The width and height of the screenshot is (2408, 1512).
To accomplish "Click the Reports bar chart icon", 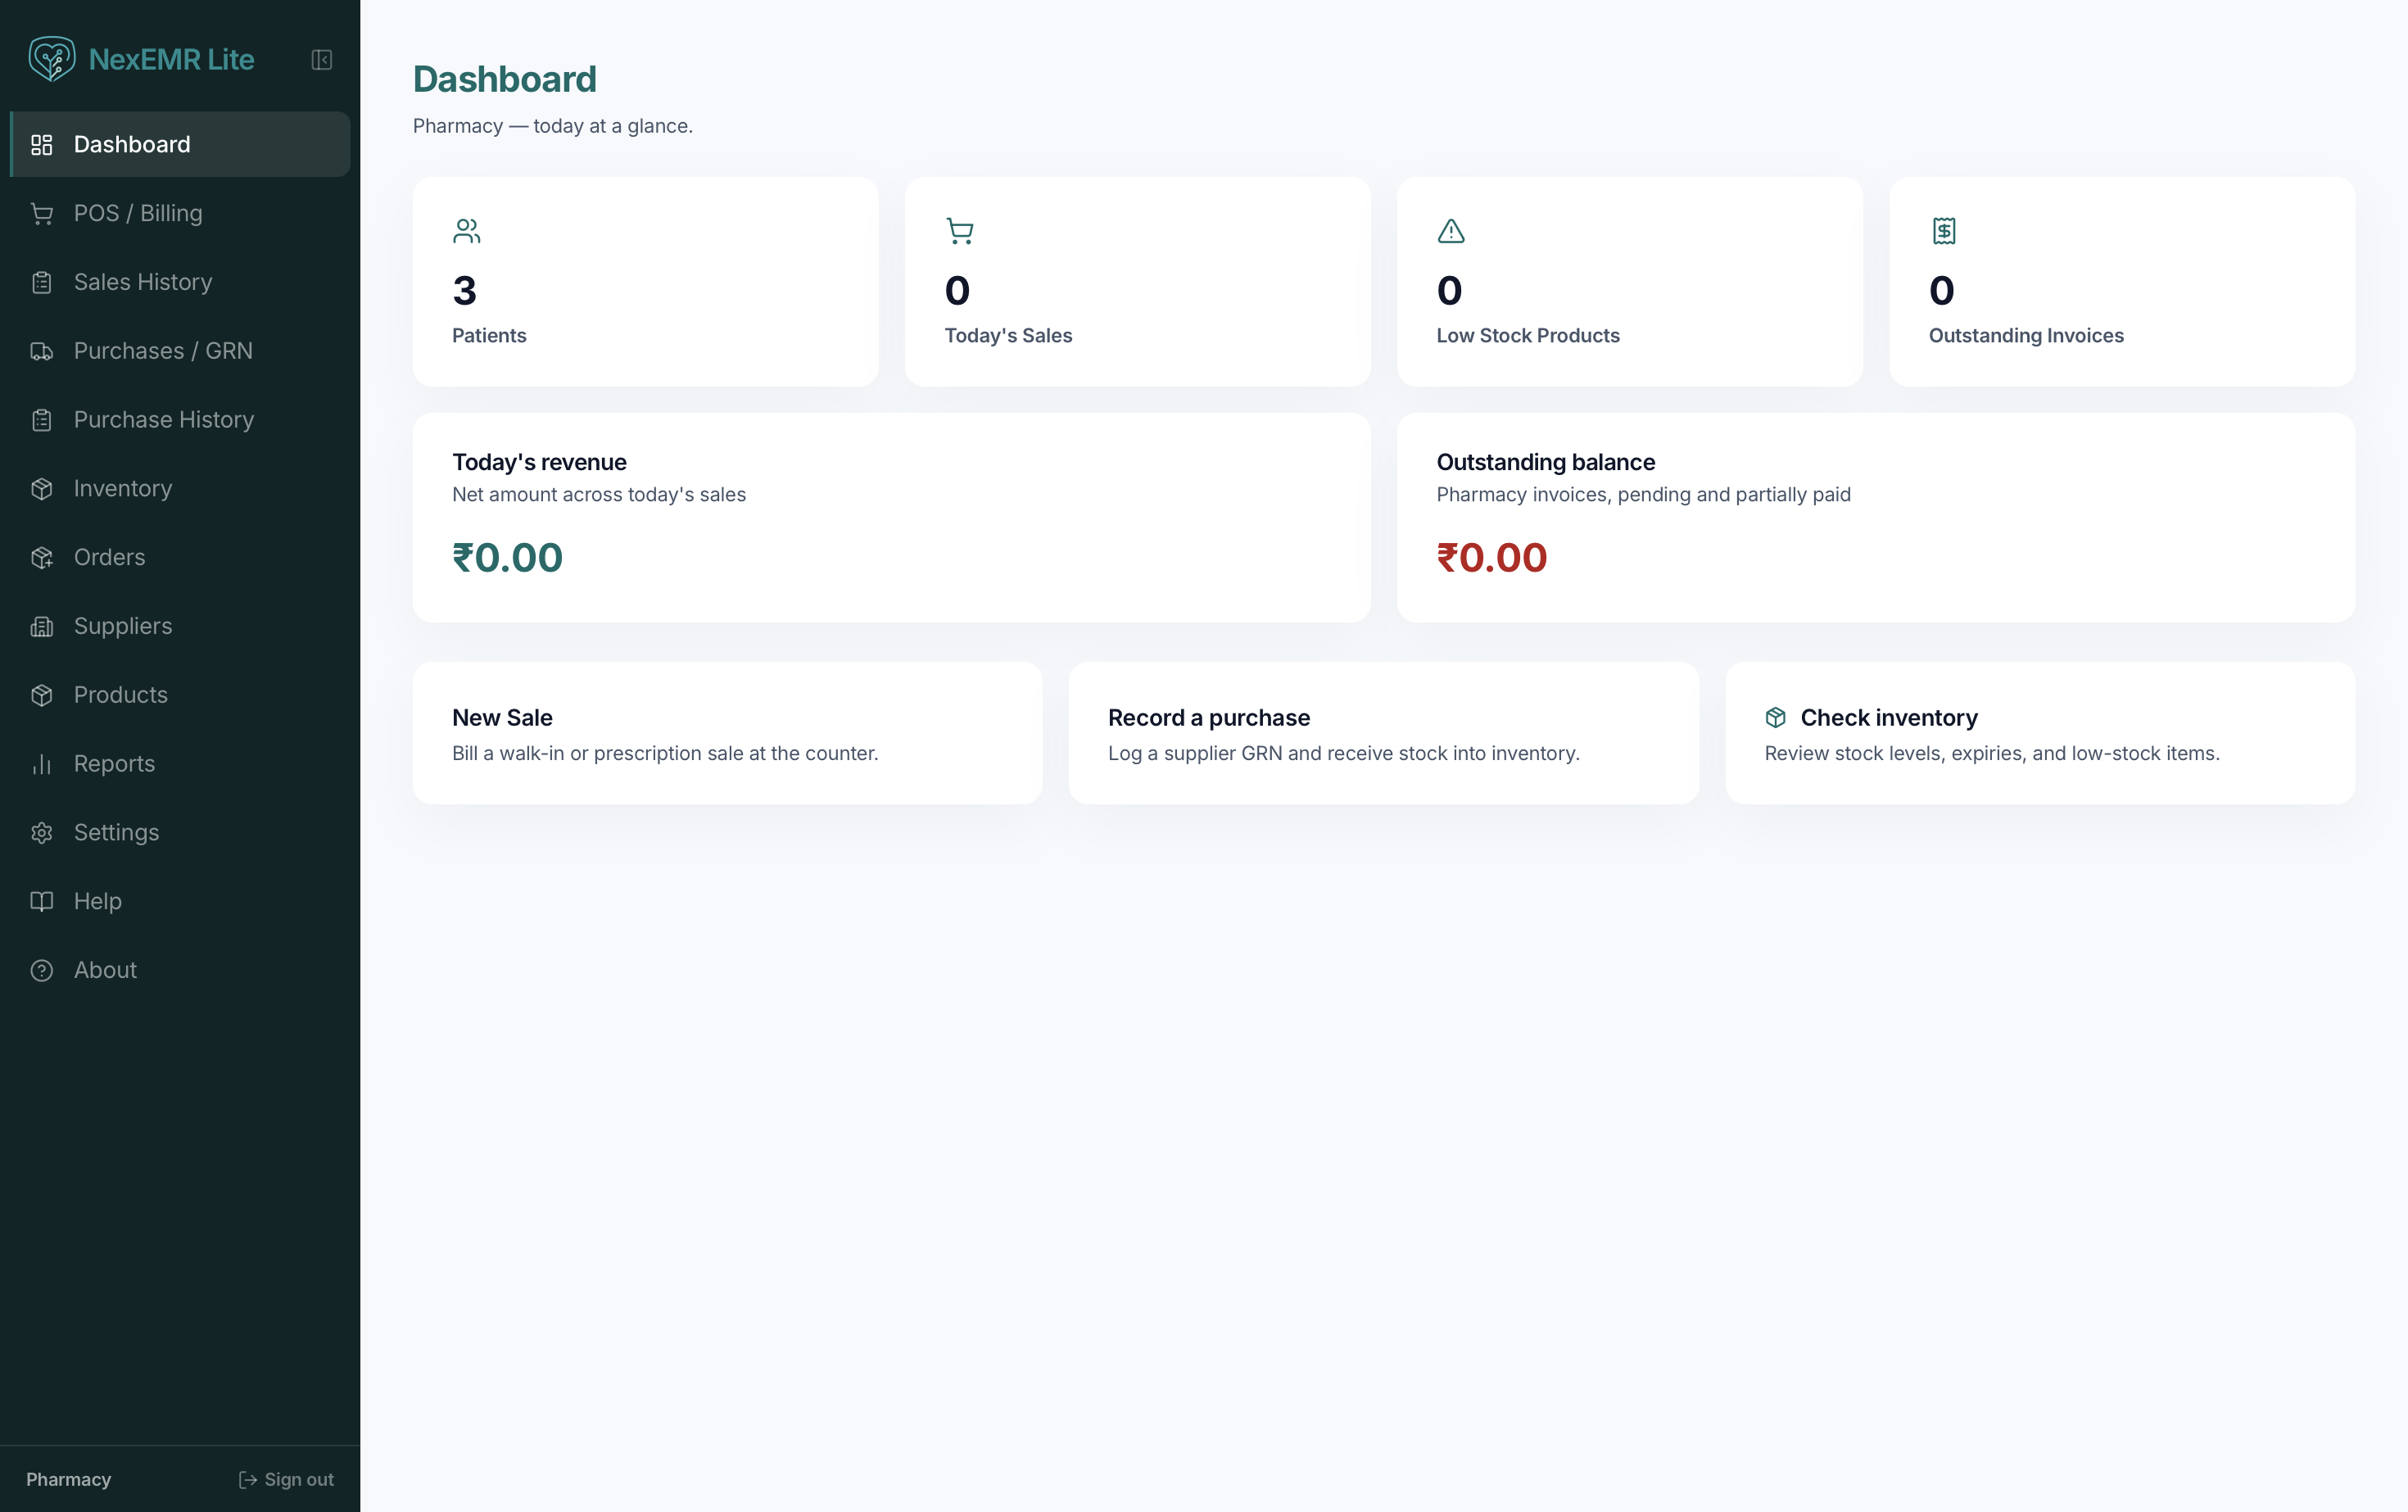I will 42,764.
